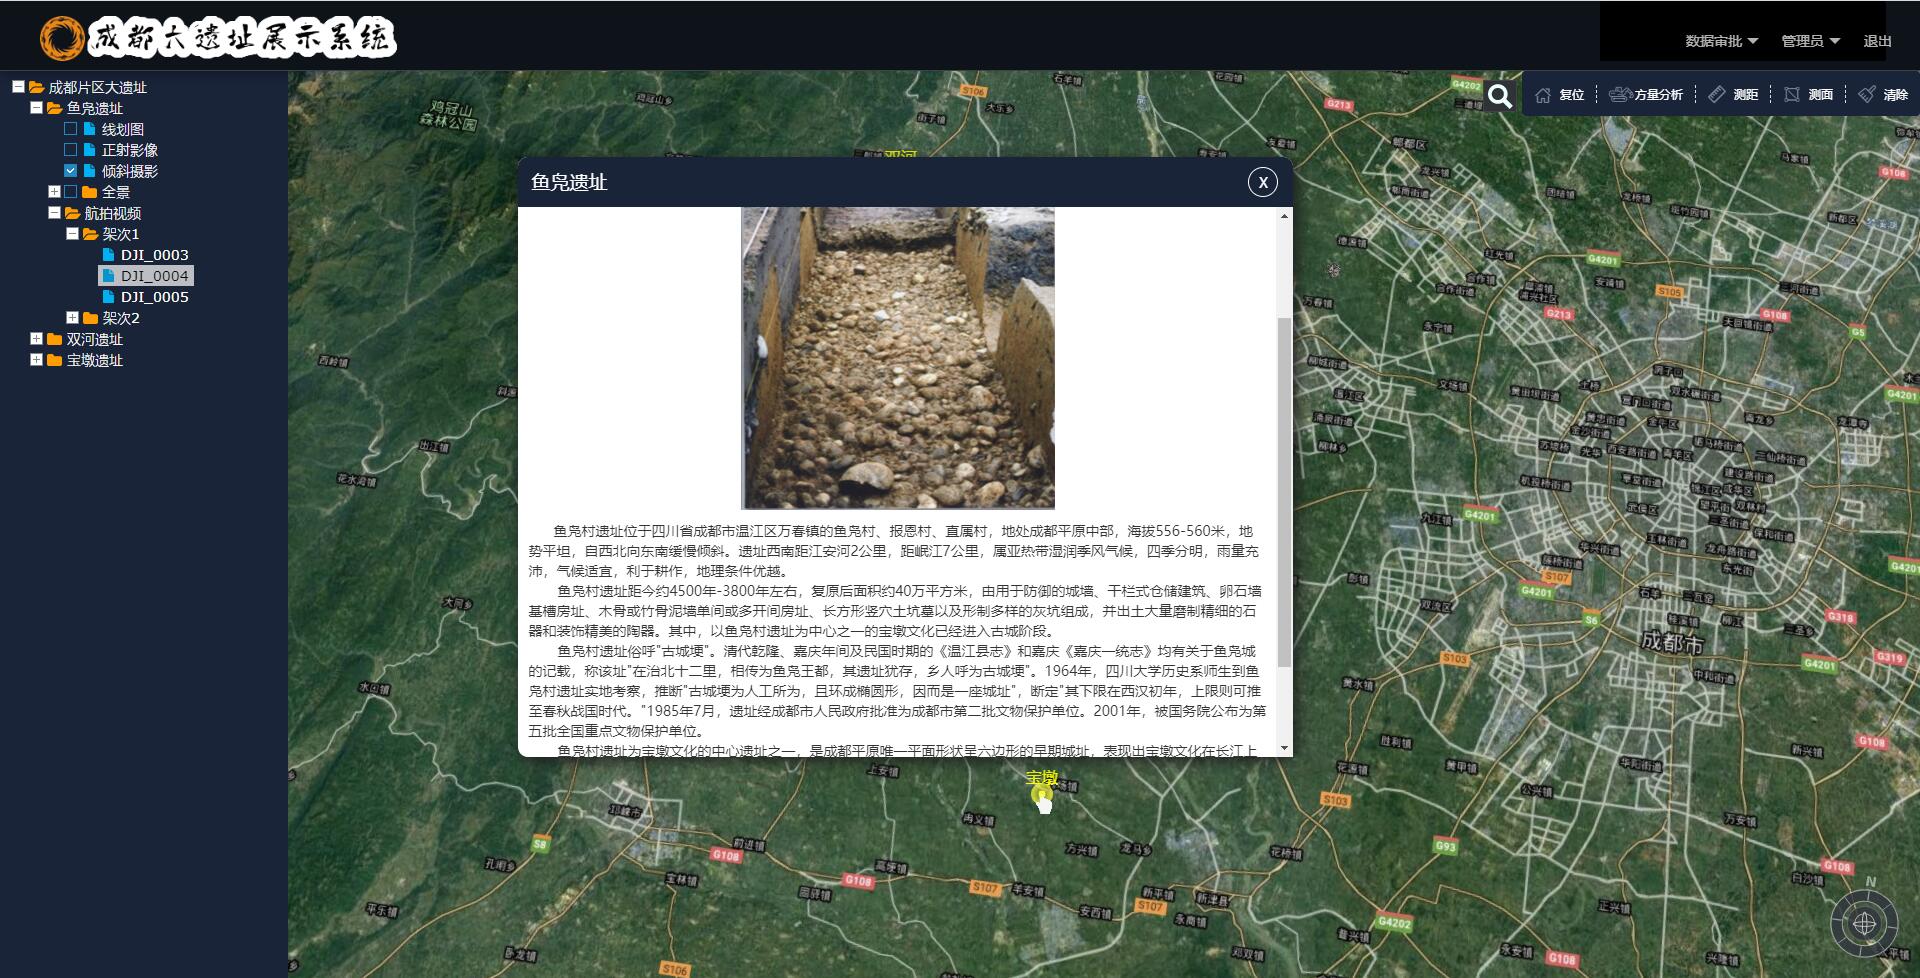Expand the 全景 tree node
This screenshot has height=978, width=1920.
click(x=54, y=192)
